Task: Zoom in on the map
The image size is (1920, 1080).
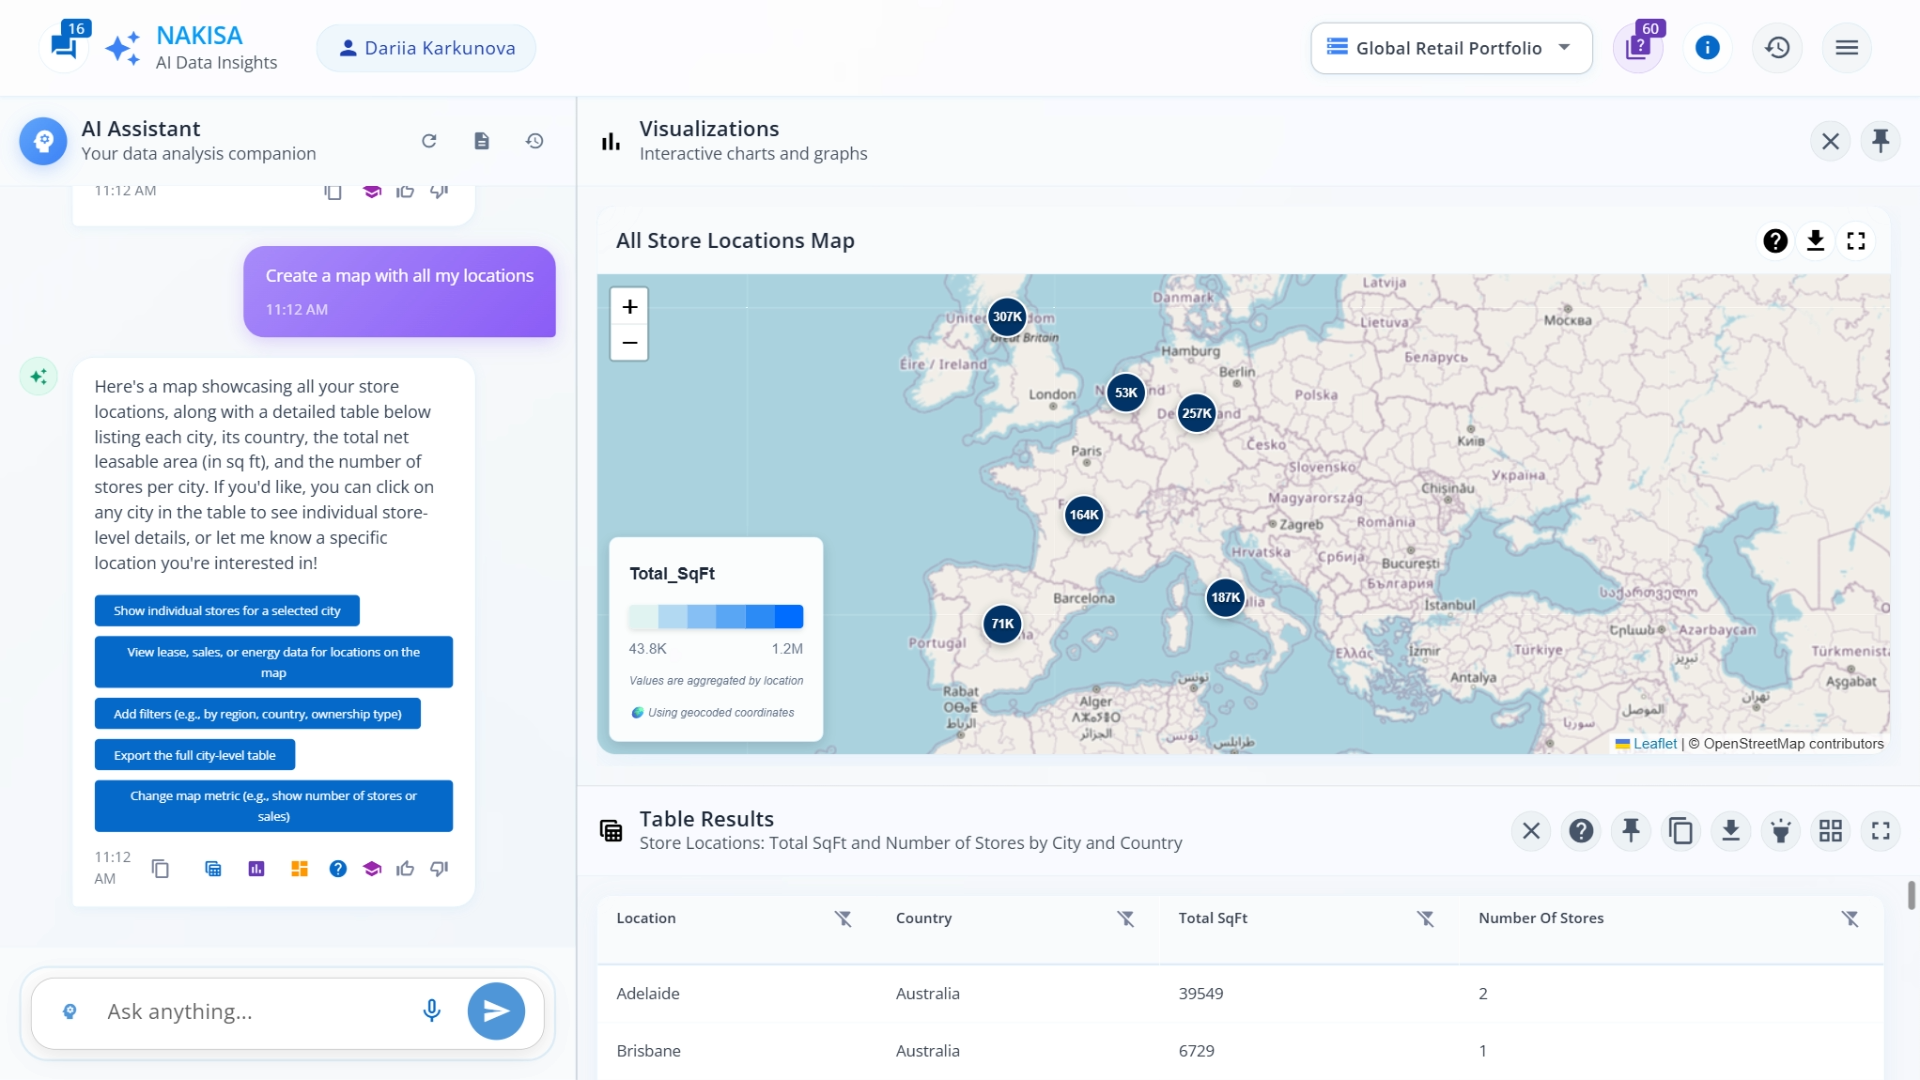Action: tap(629, 307)
